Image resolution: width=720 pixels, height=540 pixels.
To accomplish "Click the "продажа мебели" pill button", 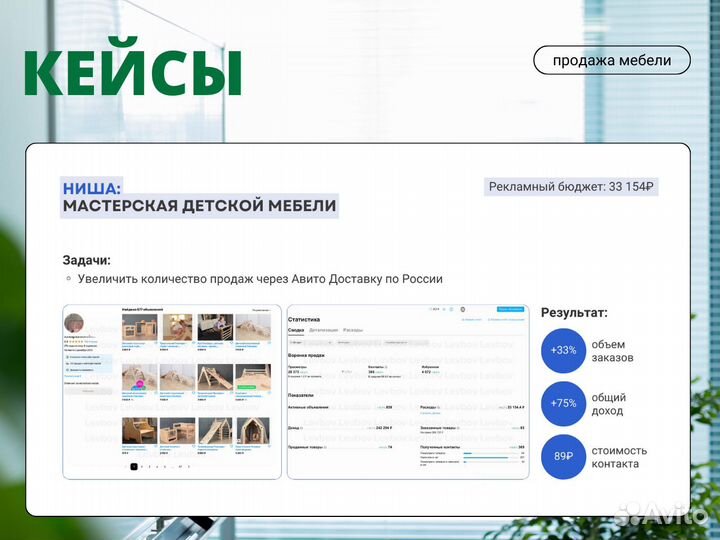I will (612, 60).
